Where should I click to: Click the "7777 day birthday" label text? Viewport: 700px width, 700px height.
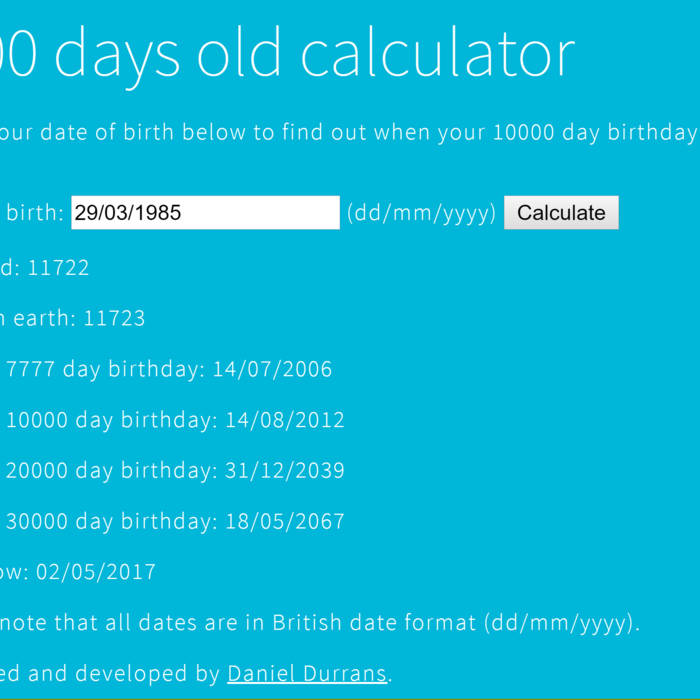[102, 370]
